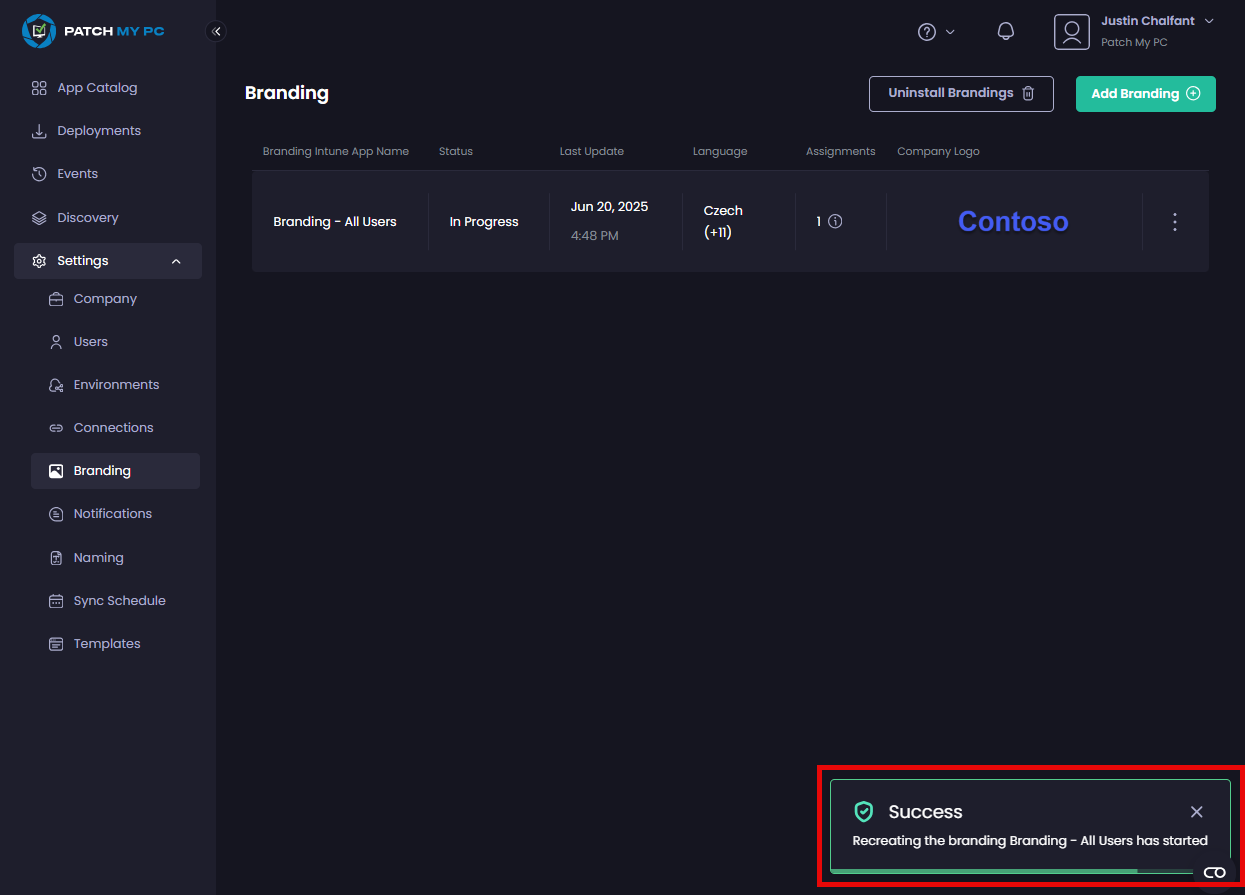
Task: Open the Company settings page
Action: (x=105, y=299)
